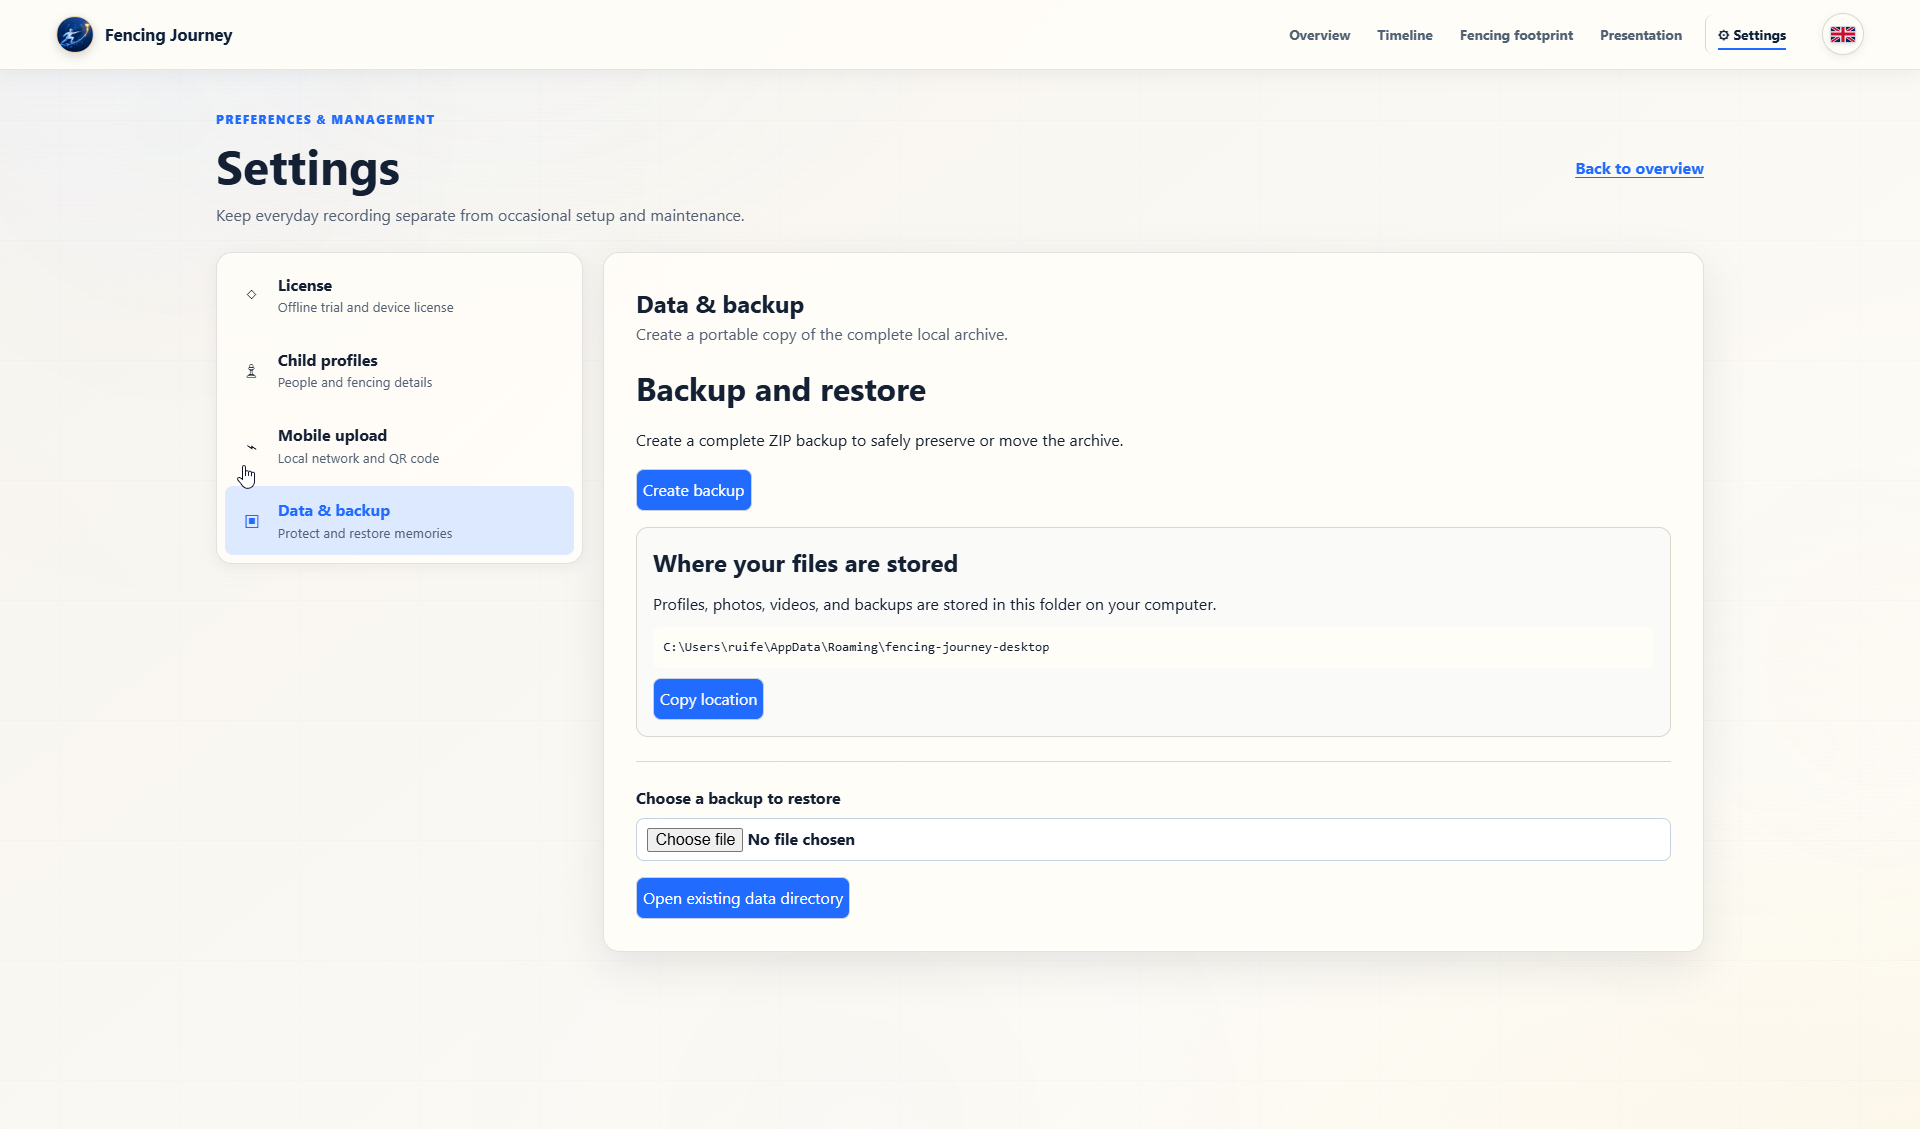
Task: Switch to the Presentation nav item
Action: coord(1640,35)
